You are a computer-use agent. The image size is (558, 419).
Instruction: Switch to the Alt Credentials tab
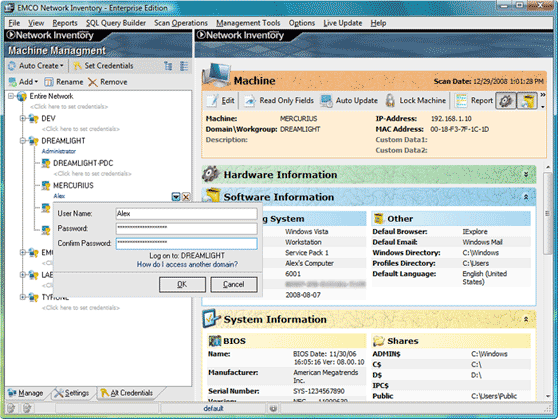pos(127,393)
